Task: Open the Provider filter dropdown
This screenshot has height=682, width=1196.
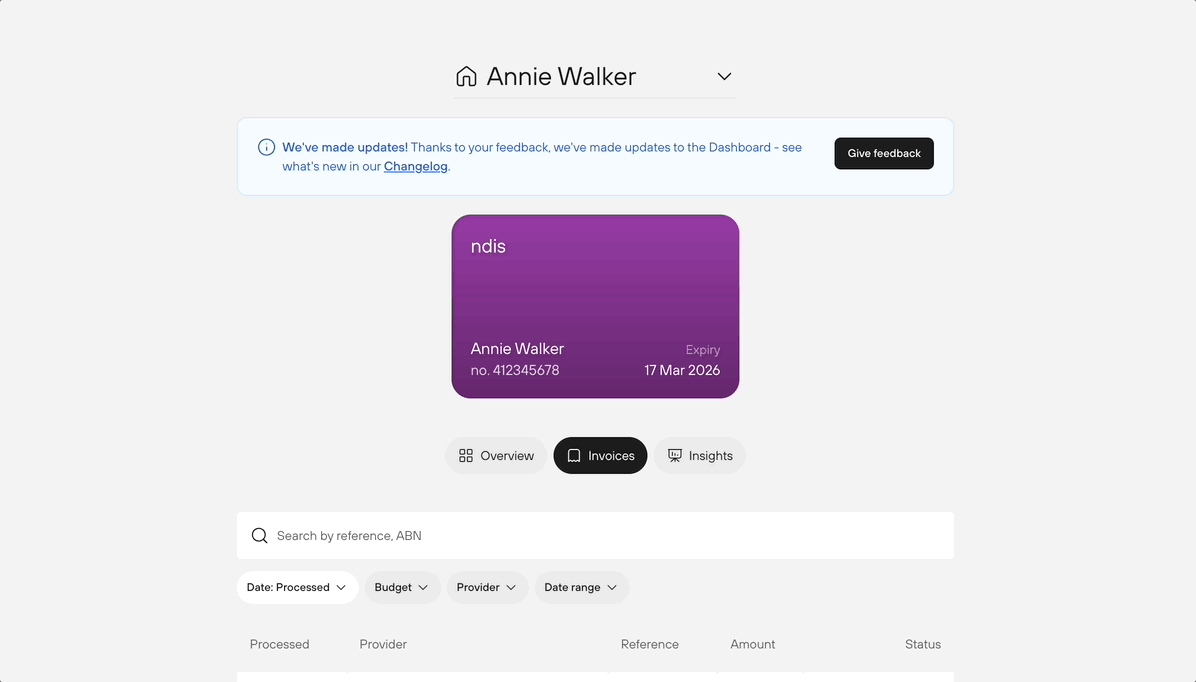Action: [487, 587]
